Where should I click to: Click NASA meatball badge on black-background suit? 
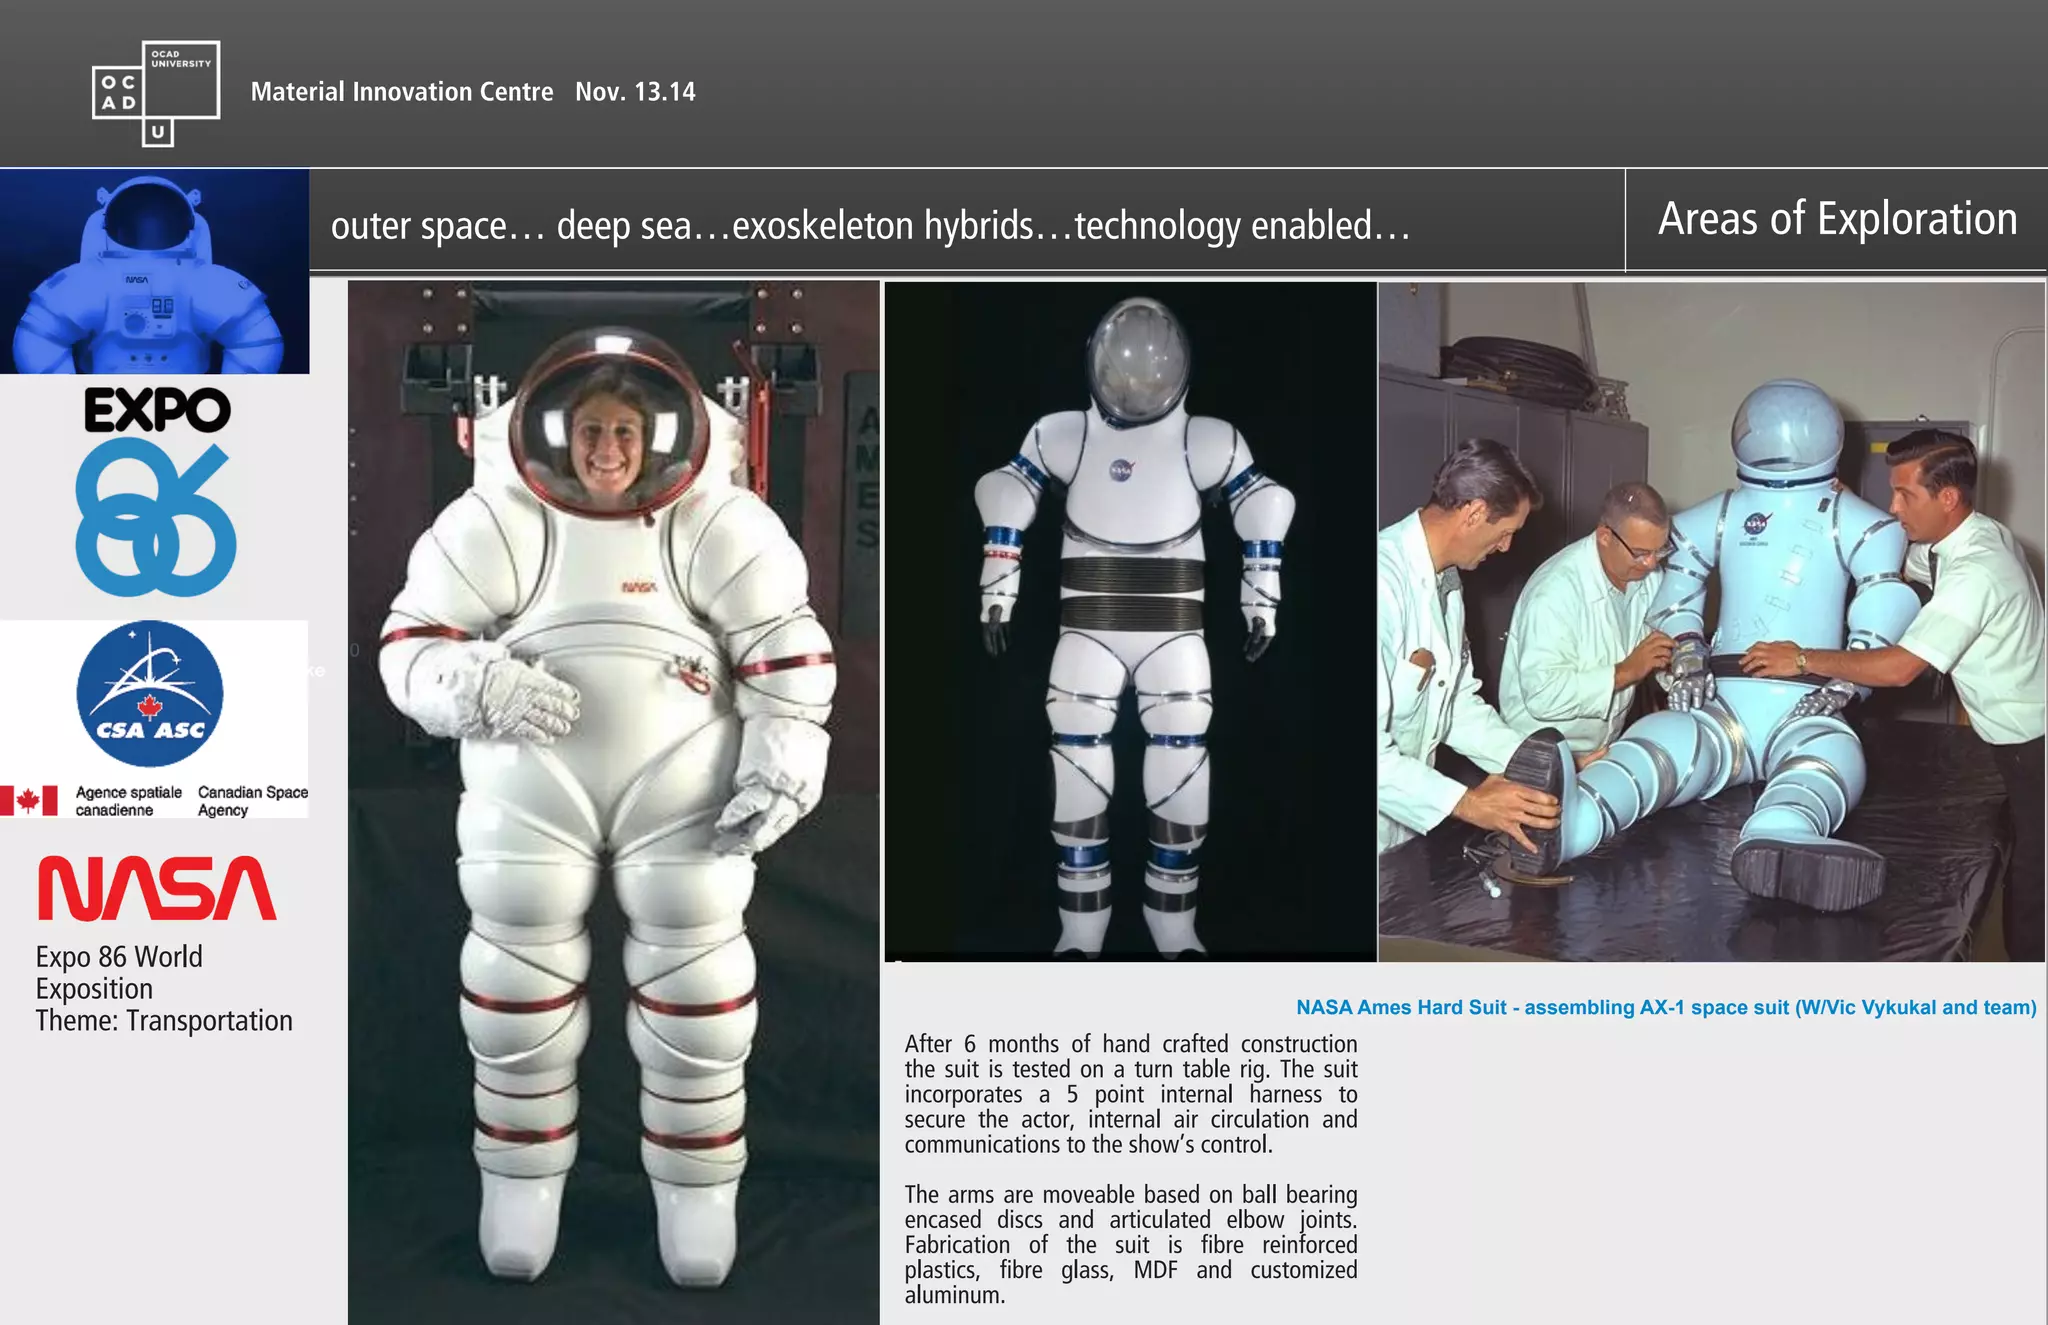pos(1121,469)
